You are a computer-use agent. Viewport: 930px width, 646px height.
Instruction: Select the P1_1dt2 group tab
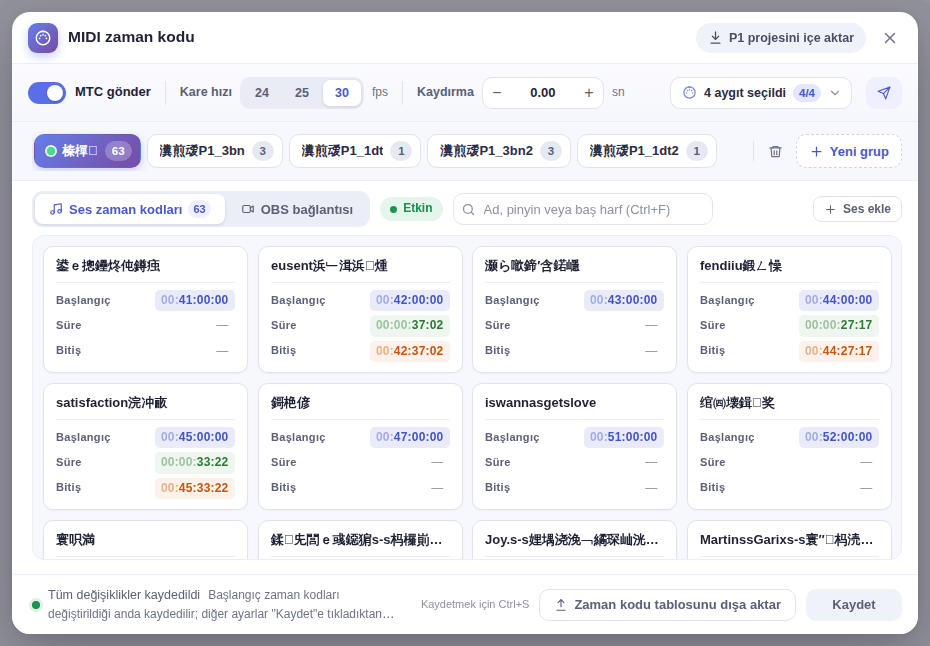[x=646, y=151]
